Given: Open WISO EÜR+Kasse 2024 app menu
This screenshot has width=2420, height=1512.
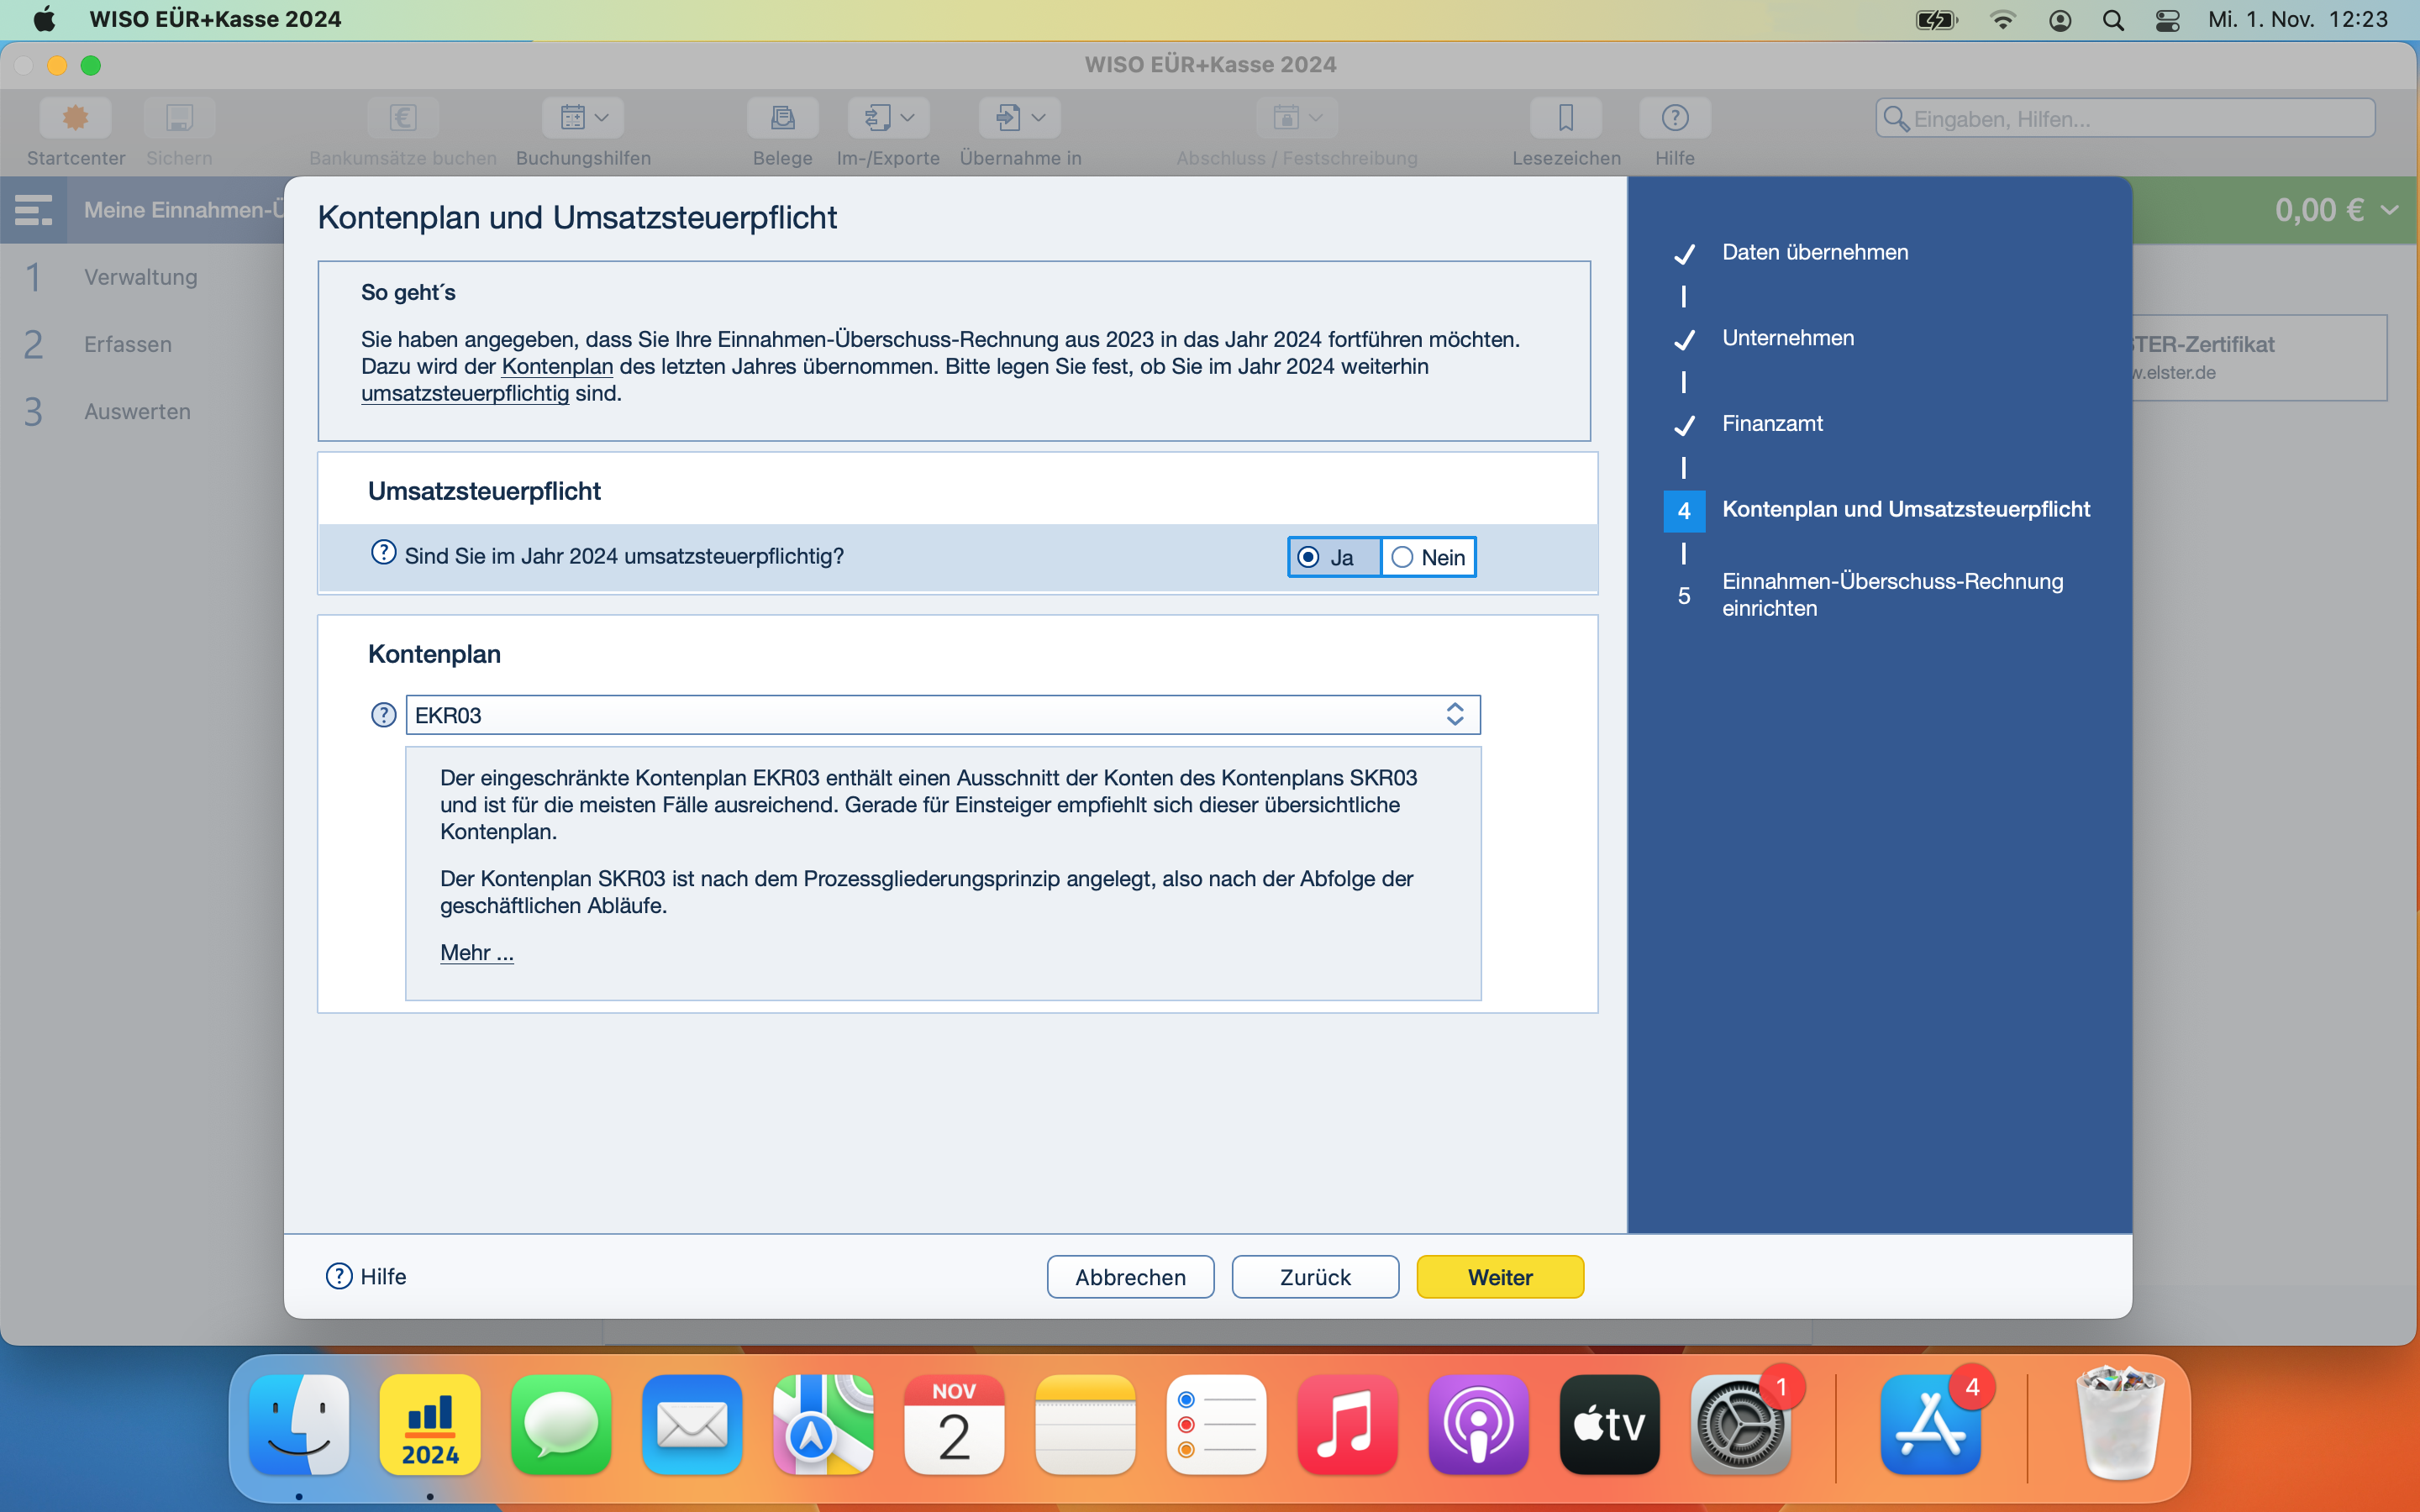Looking at the screenshot, I should [x=215, y=19].
